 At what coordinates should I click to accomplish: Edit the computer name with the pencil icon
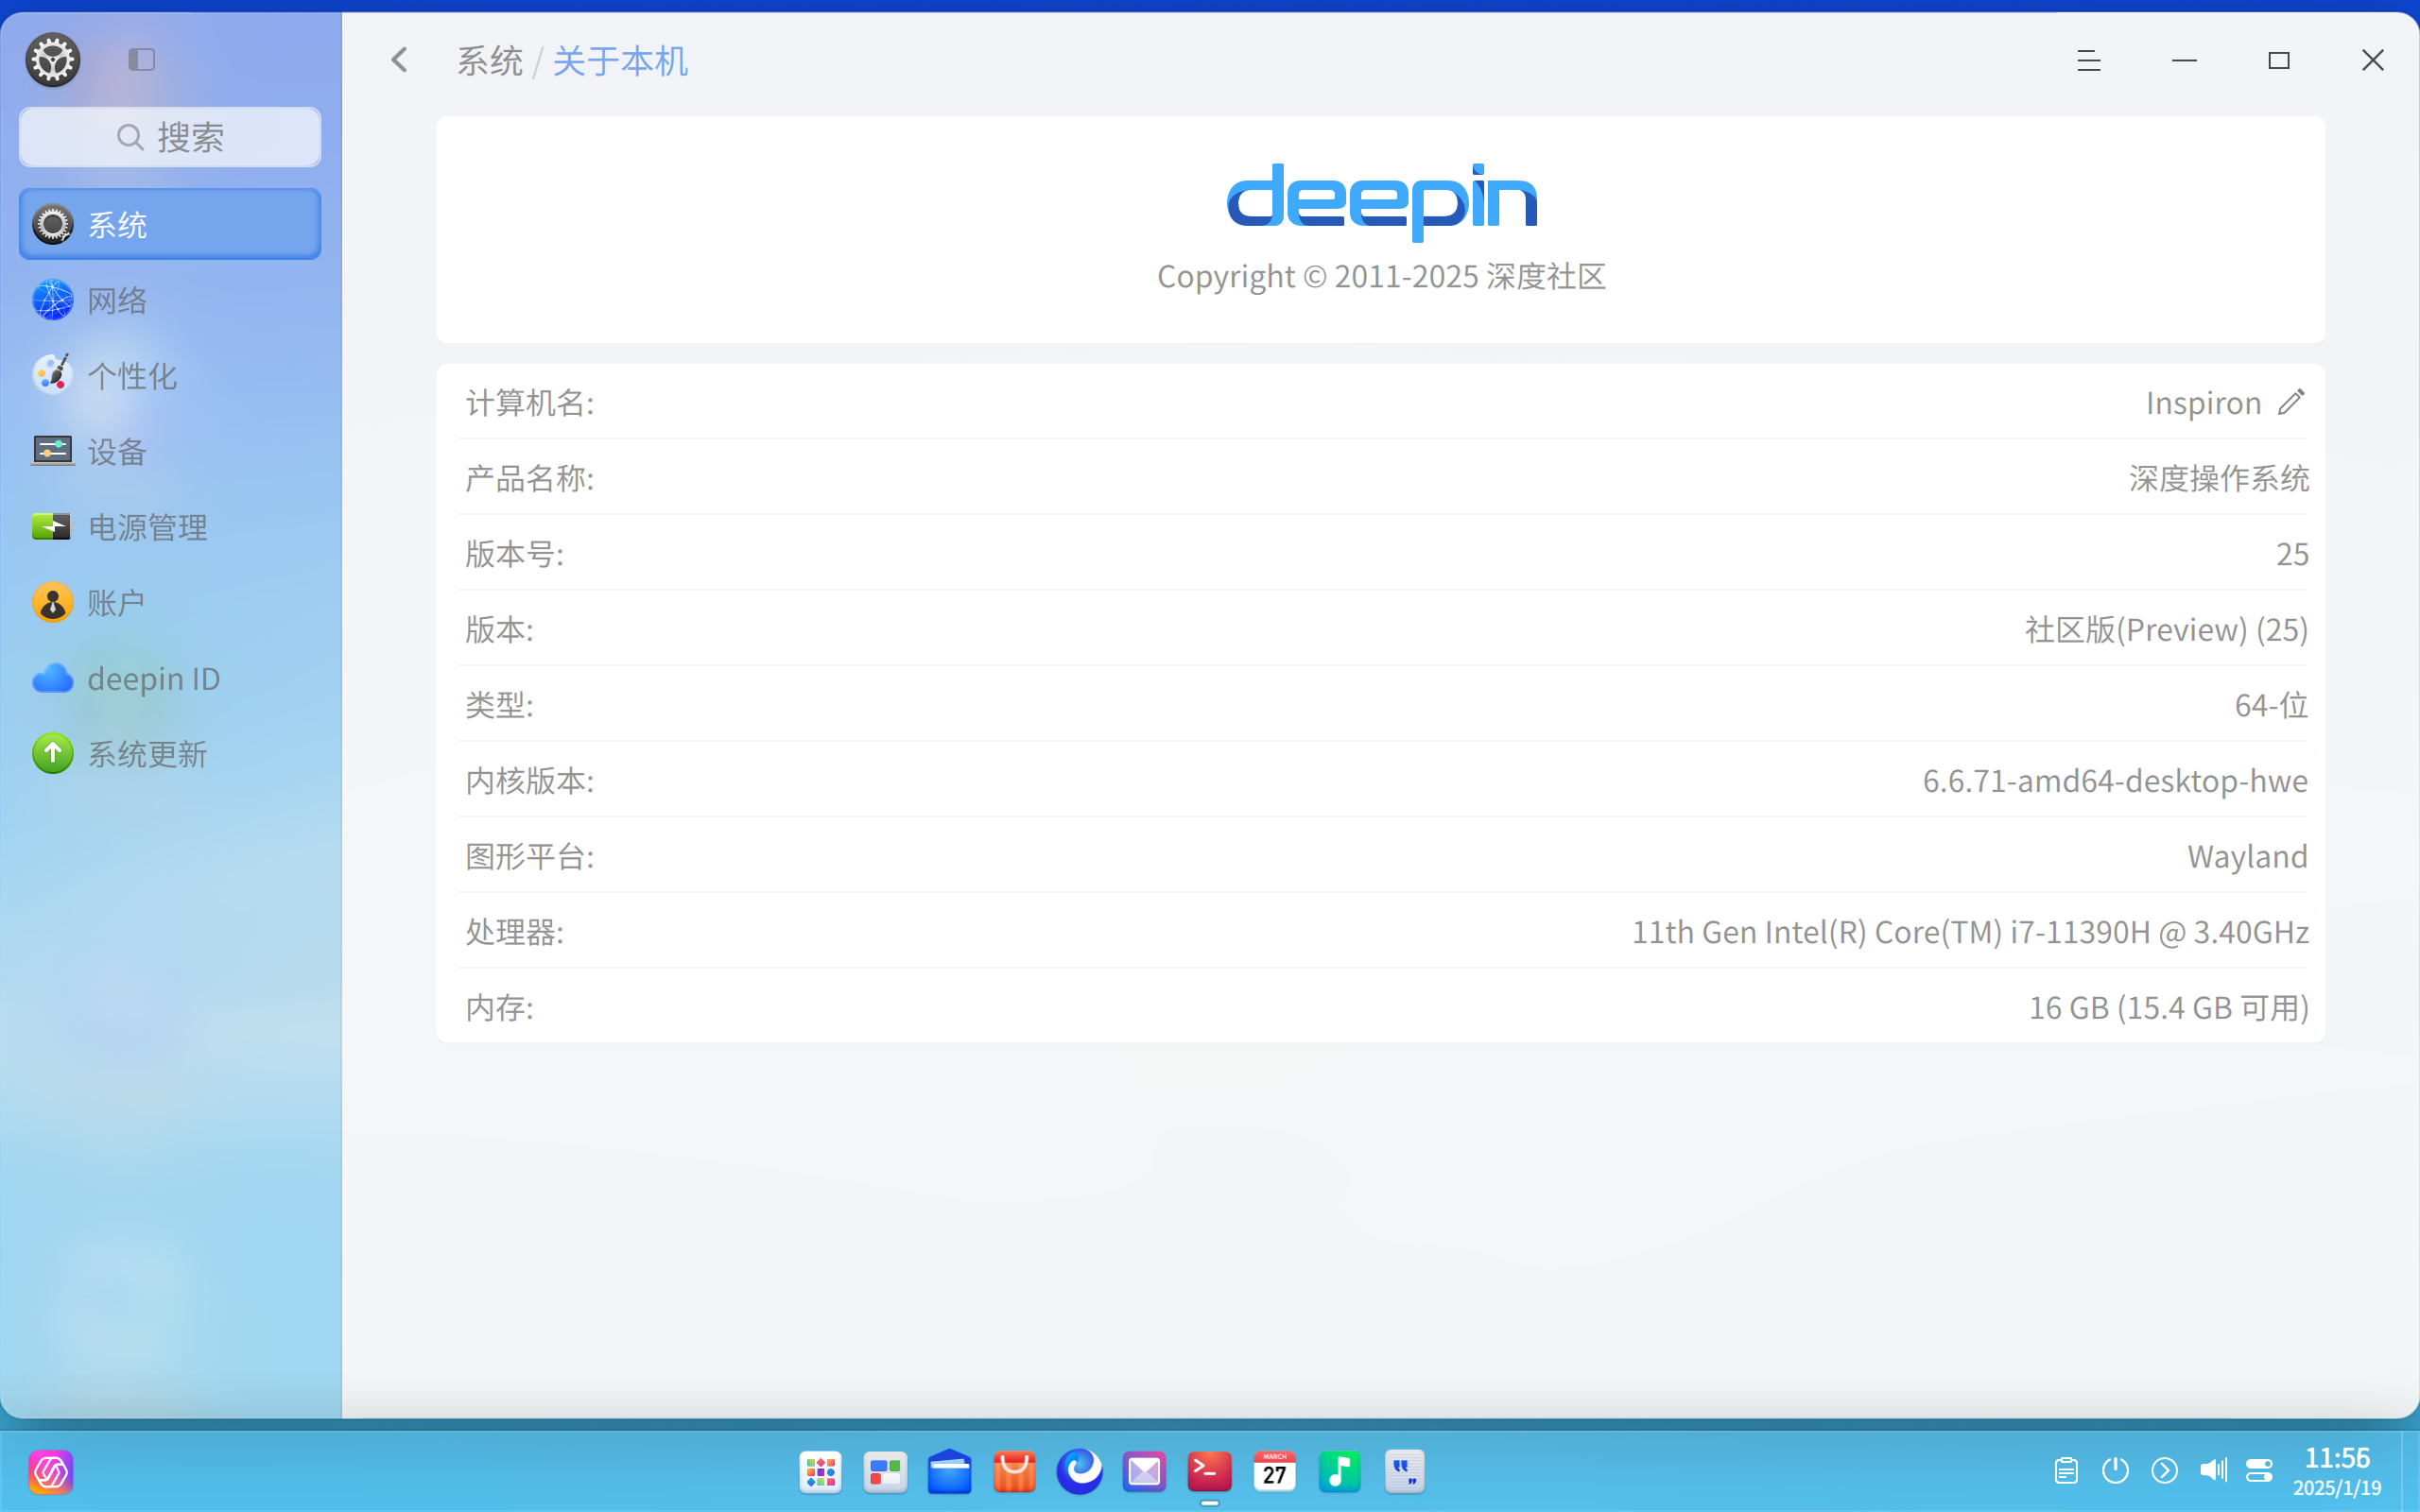tap(2293, 402)
